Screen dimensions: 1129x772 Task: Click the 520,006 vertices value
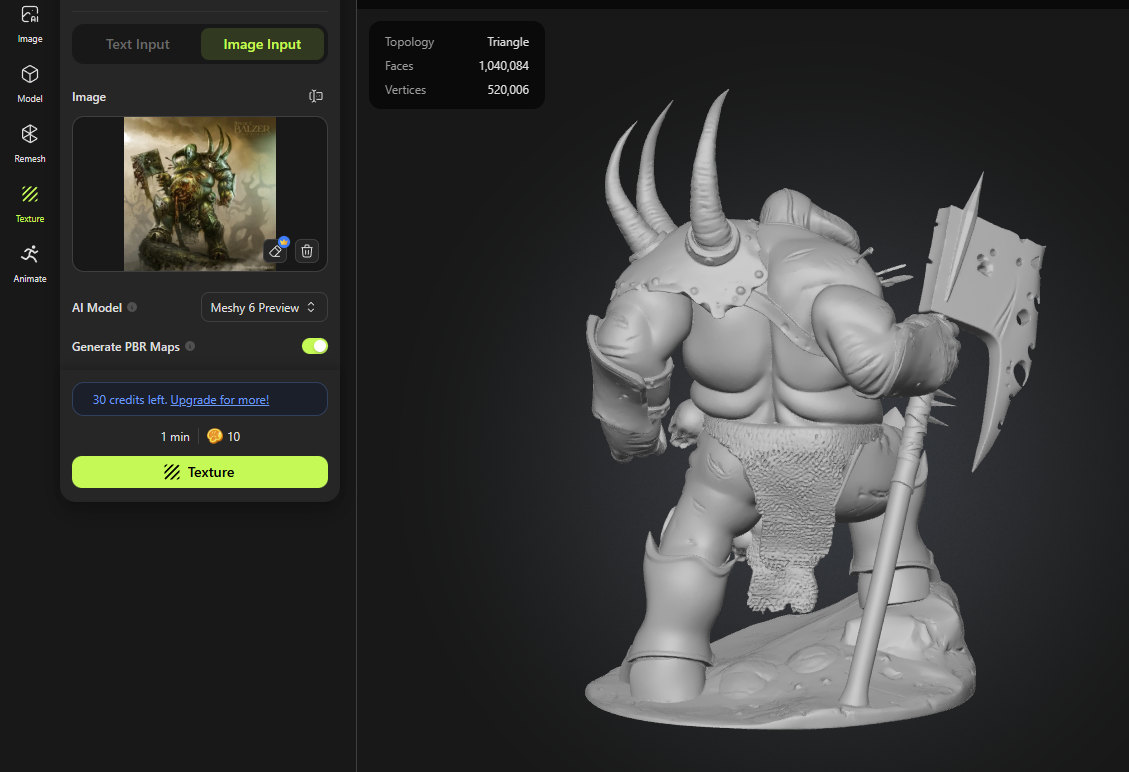click(x=508, y=89)
